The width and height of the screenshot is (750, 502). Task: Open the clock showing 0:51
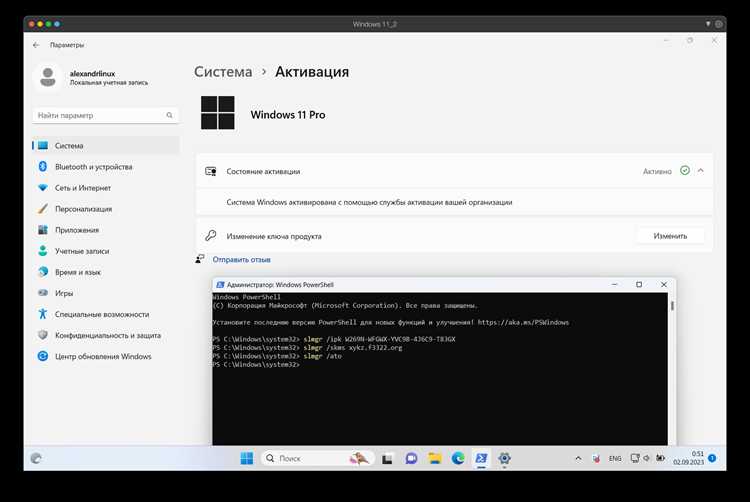(x=688, y=458)
